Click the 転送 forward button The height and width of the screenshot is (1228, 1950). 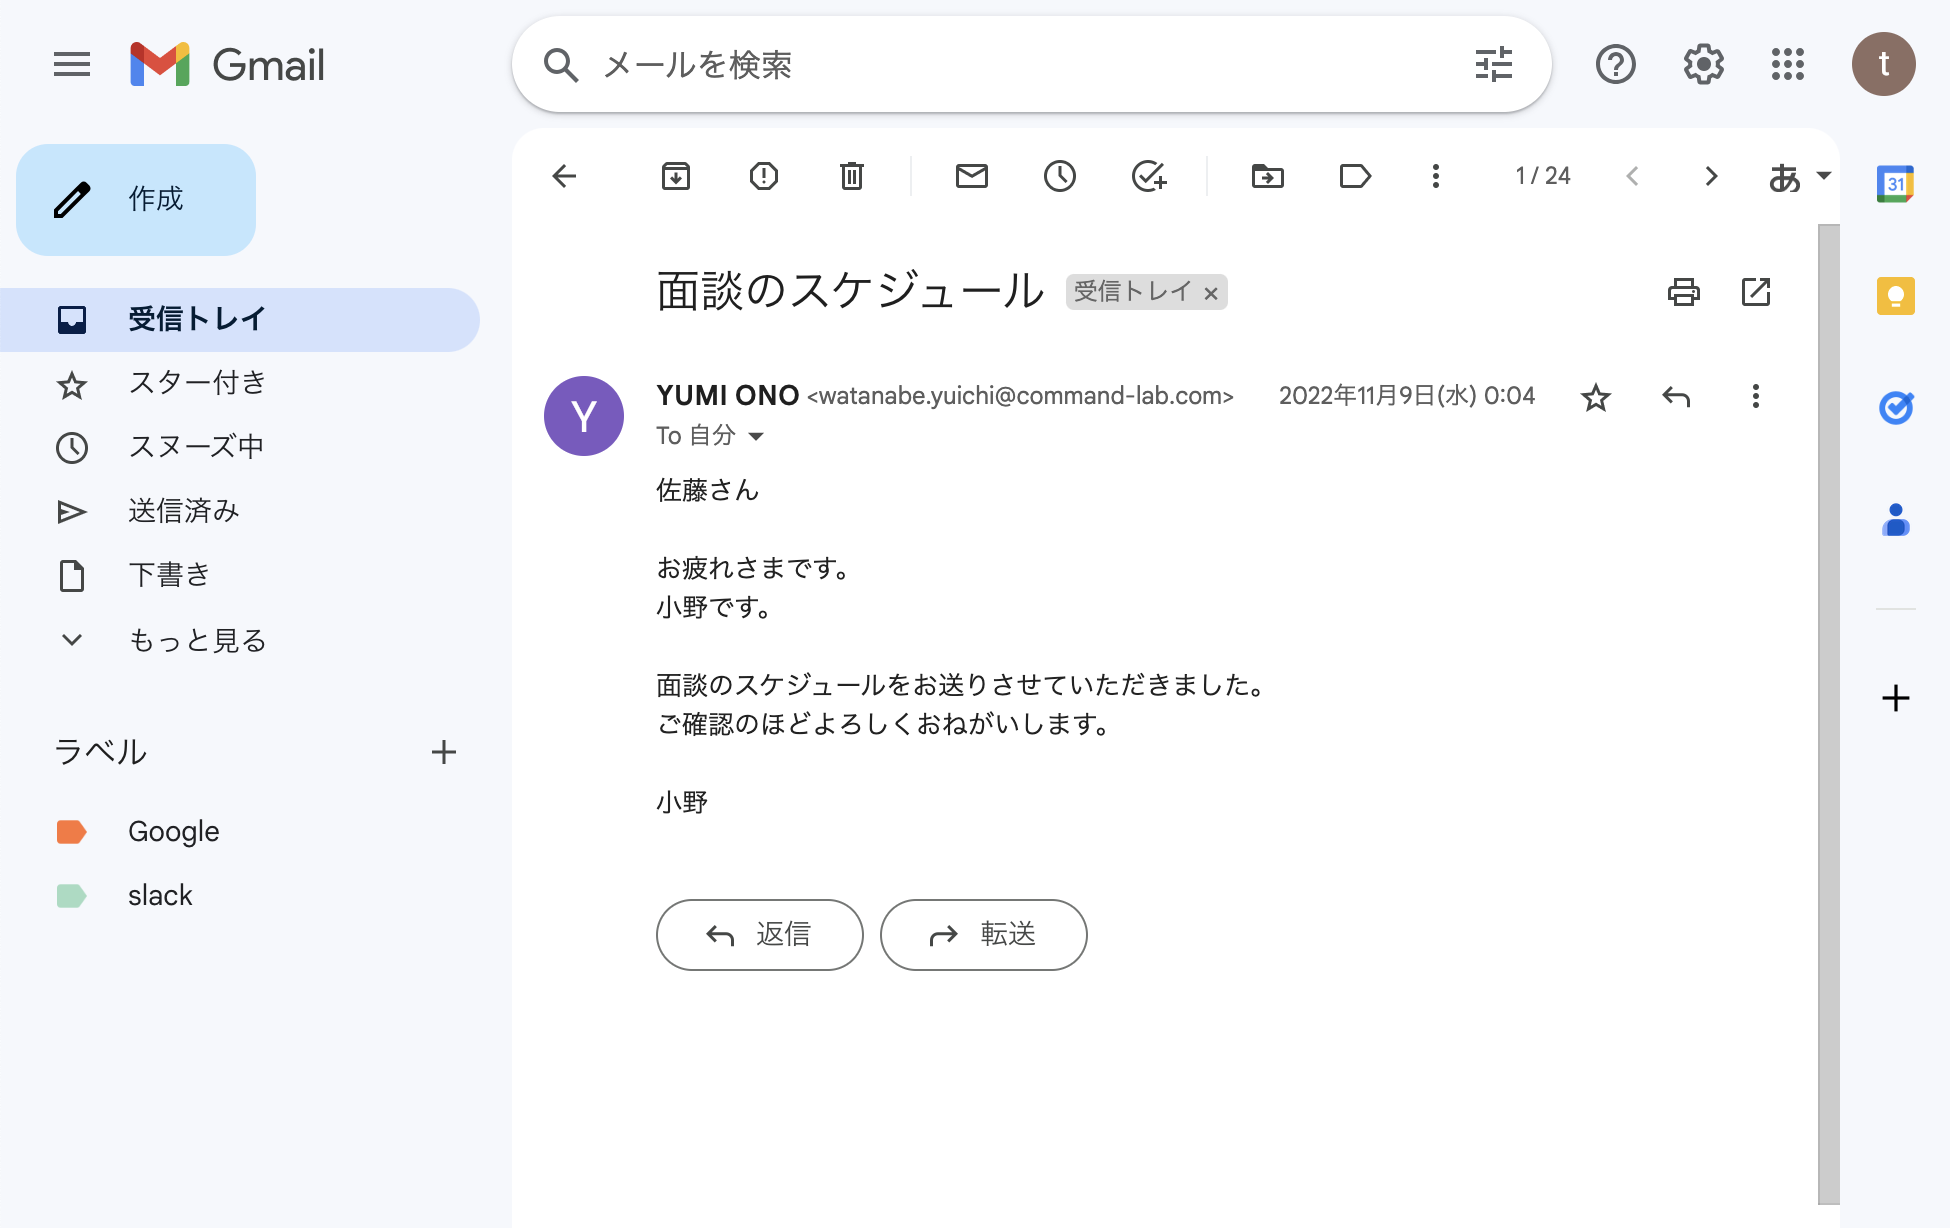pos(984,934)
